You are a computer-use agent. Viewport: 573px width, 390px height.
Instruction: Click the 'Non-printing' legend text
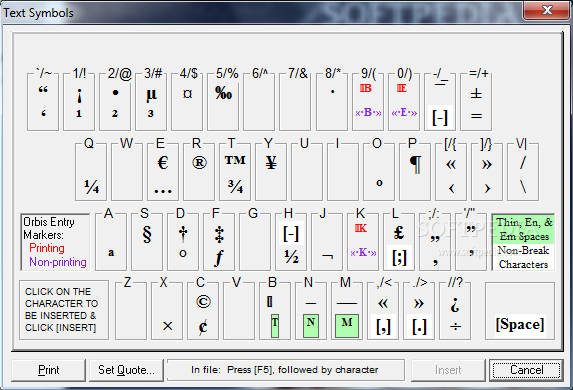(x=58, y=262)
